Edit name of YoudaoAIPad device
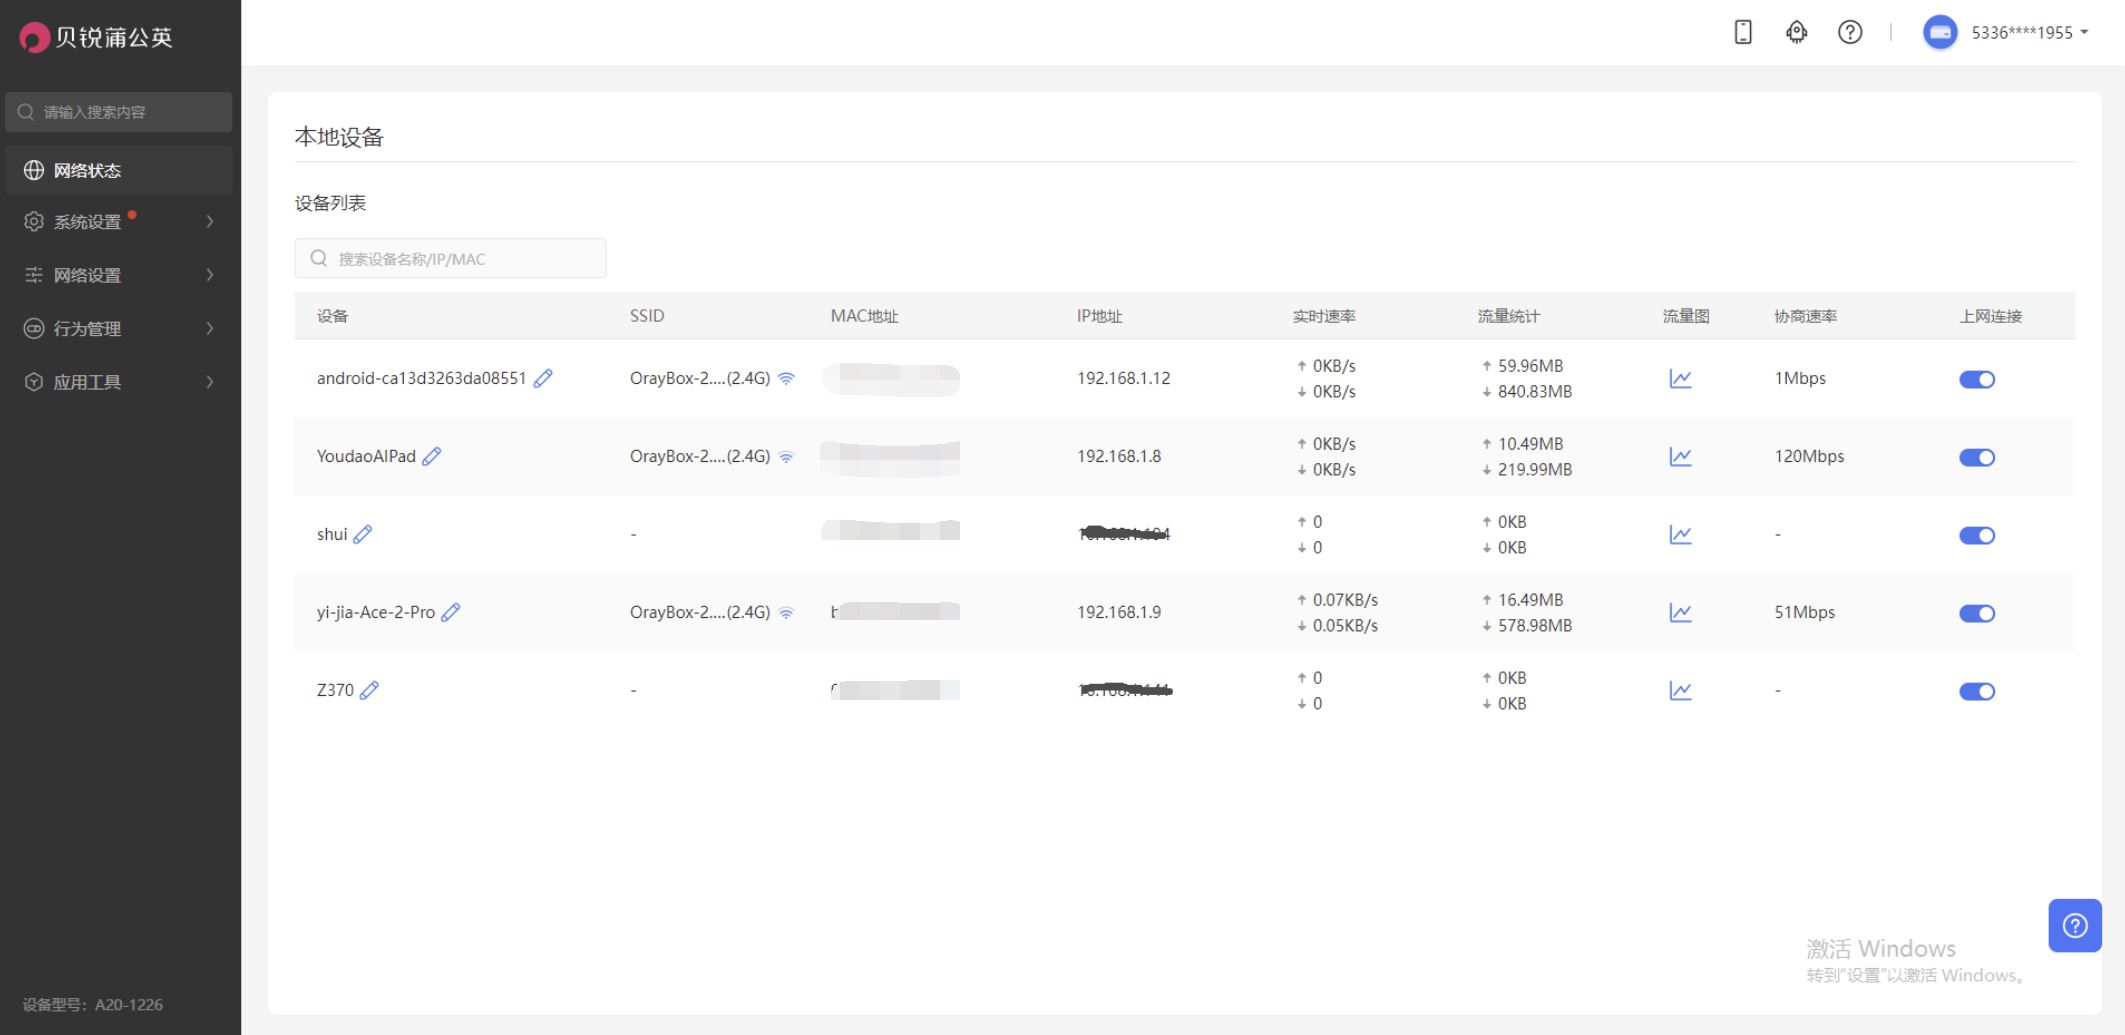The height and width of the screenshot is (1035, 2125). coord(432,456)
